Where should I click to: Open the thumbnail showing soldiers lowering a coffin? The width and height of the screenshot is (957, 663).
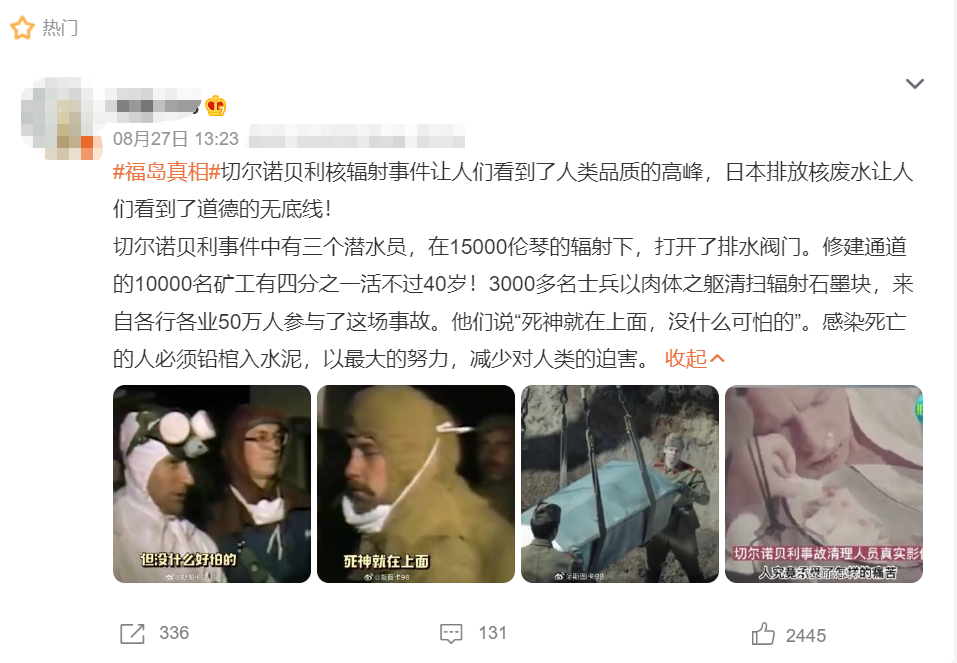[x=619, y=484]
